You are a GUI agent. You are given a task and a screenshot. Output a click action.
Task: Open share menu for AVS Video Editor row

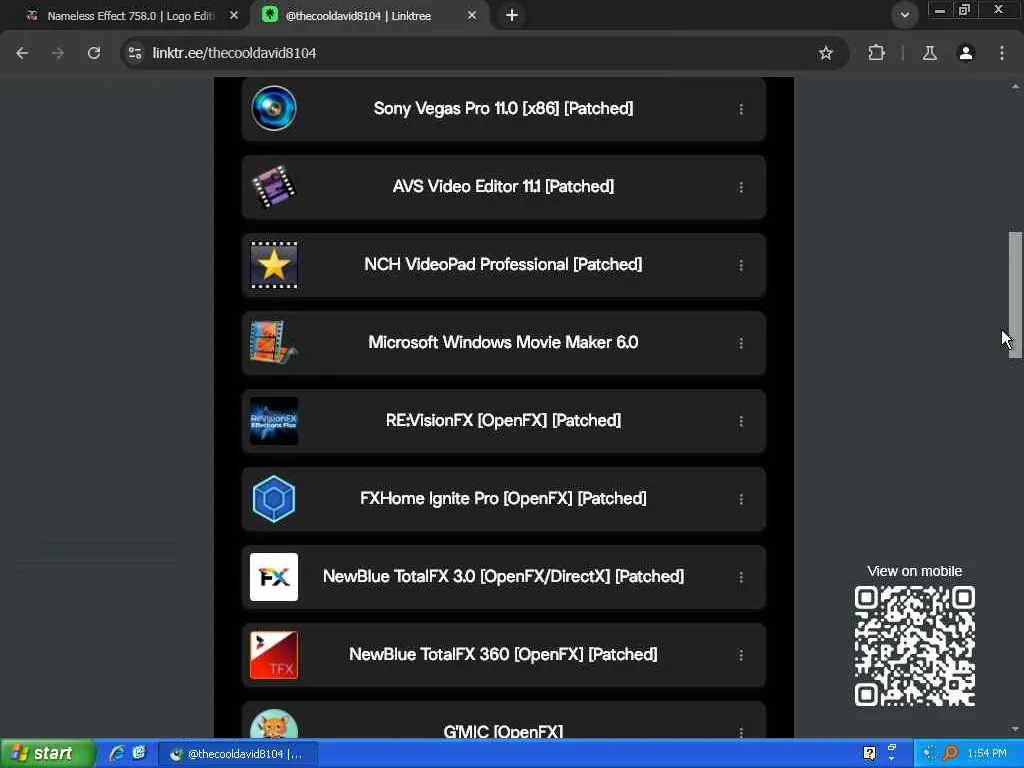point(741,187)
